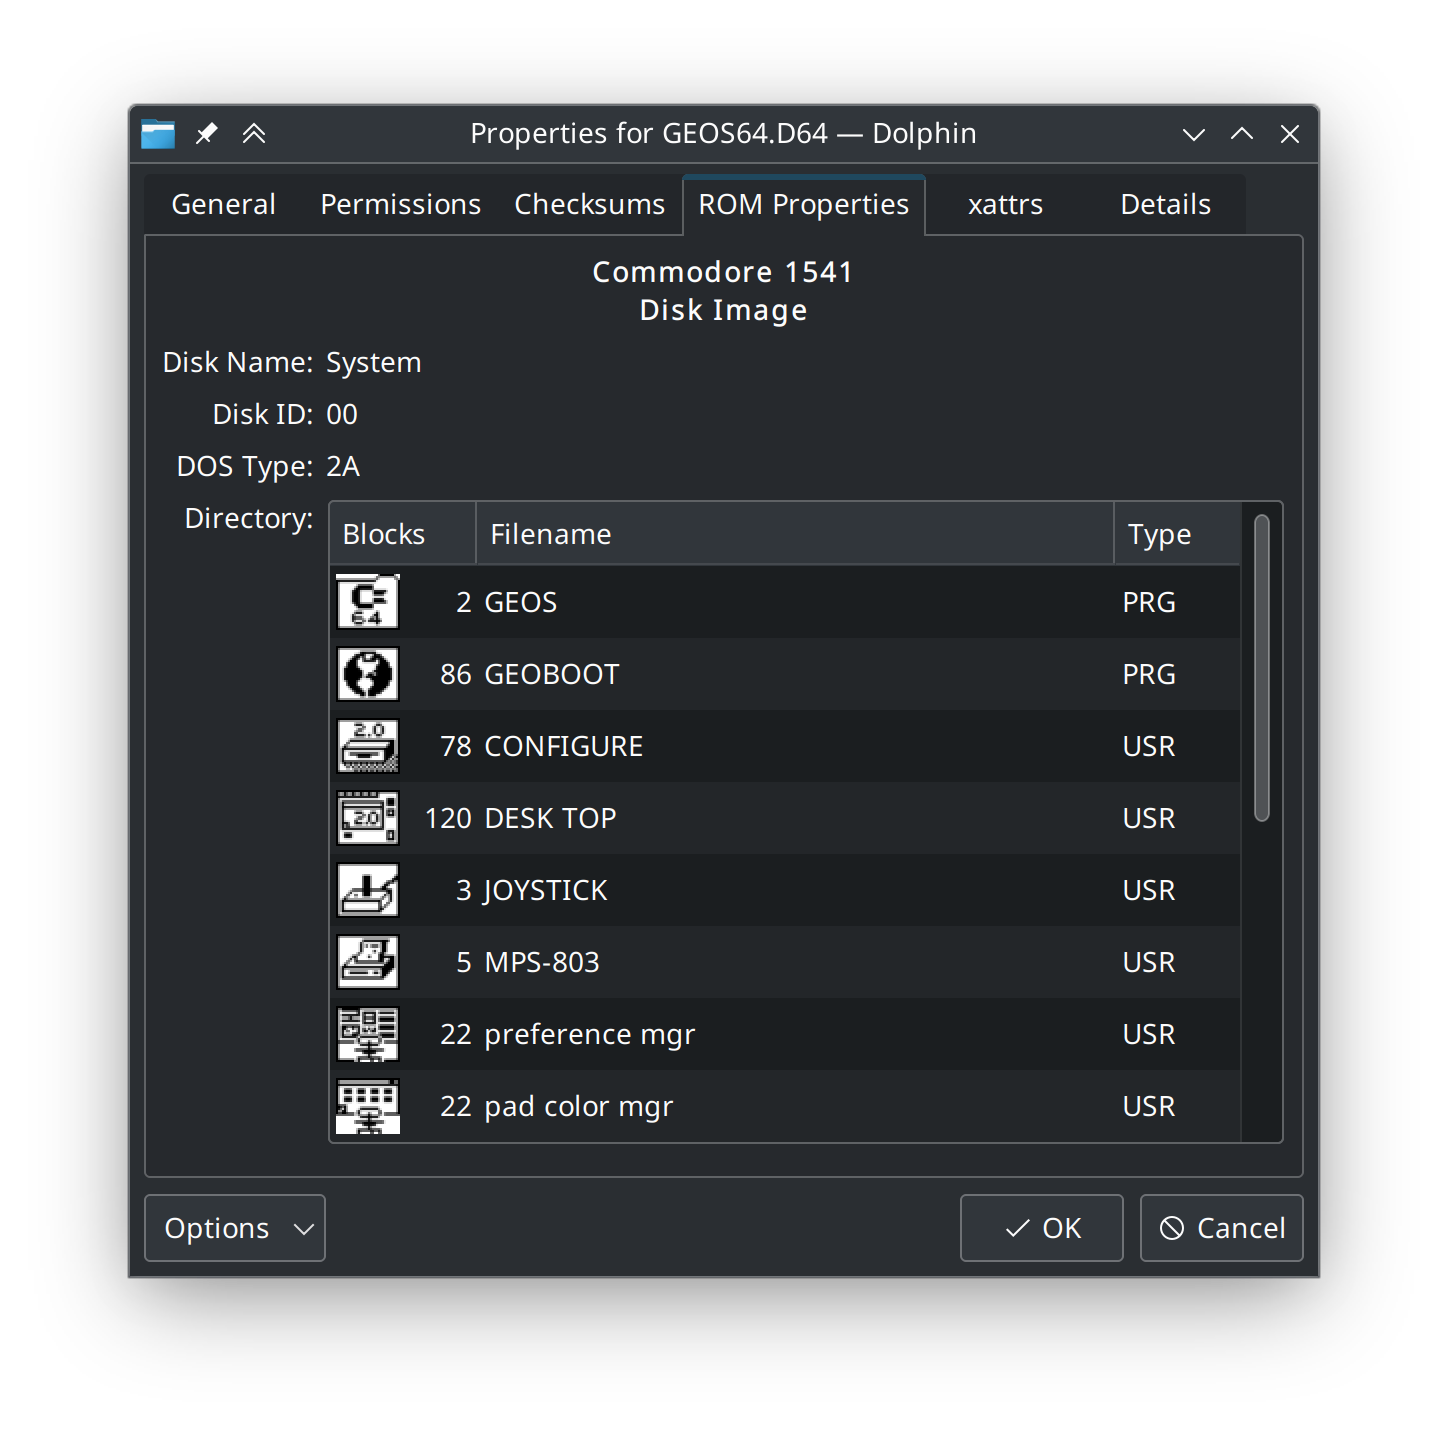This screenshot has width=1448, height=1430.
Task: Click PRG type of GEOS row
Action: coord(1149,602)
